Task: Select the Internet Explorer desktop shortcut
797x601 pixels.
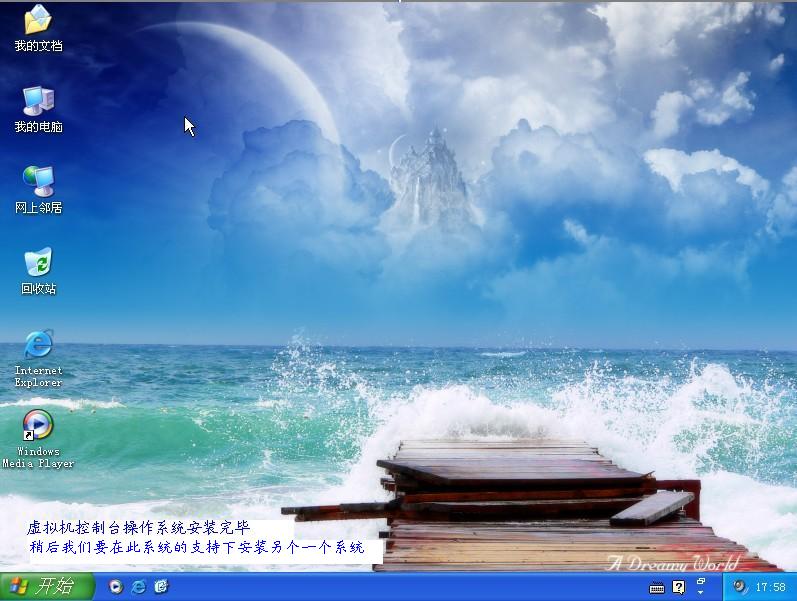Action: coord(38,345)
